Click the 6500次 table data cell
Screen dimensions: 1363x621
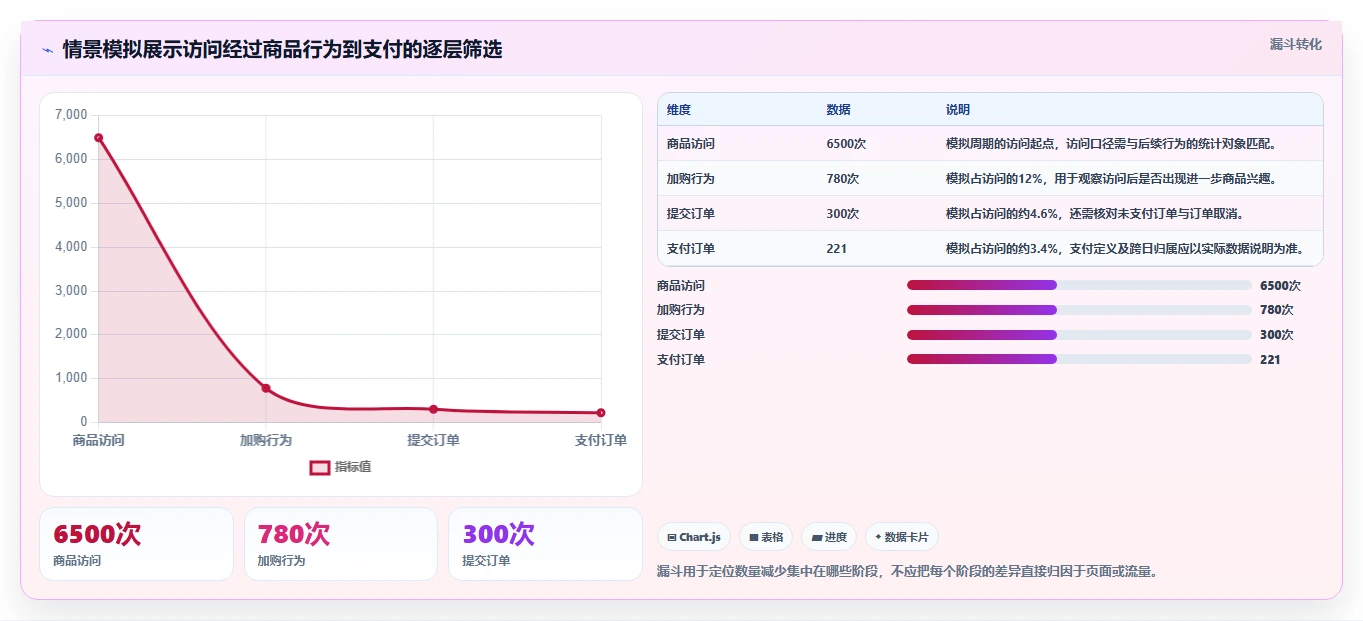pos(846,144)
